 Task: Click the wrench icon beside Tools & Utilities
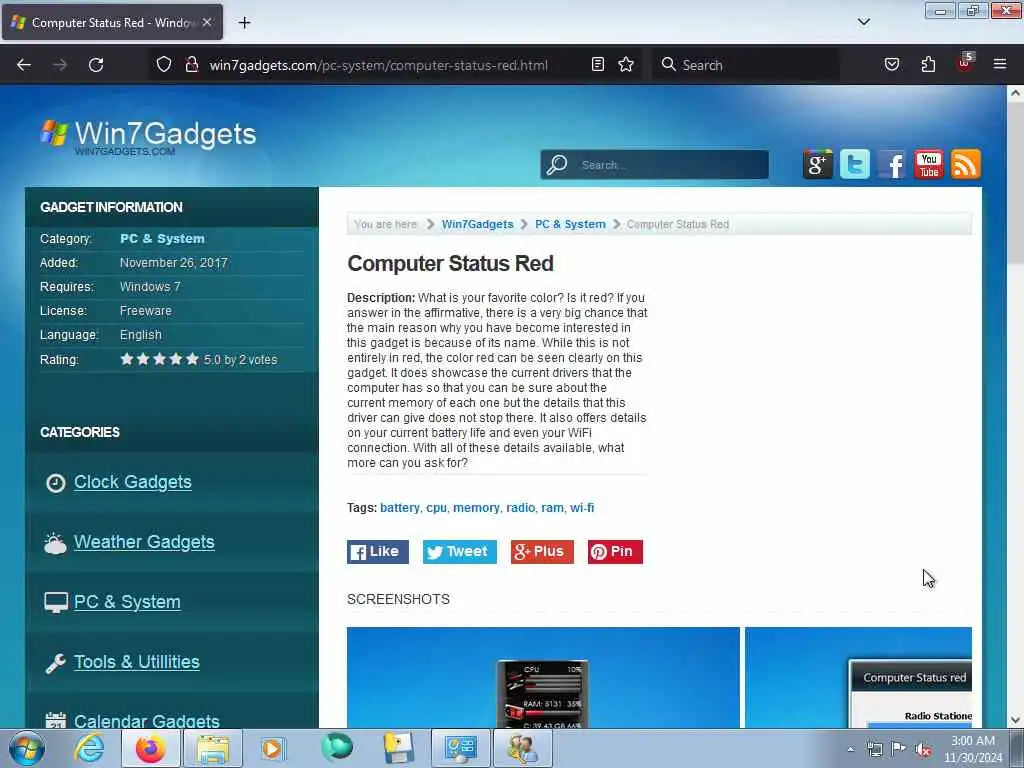(56, 663)
